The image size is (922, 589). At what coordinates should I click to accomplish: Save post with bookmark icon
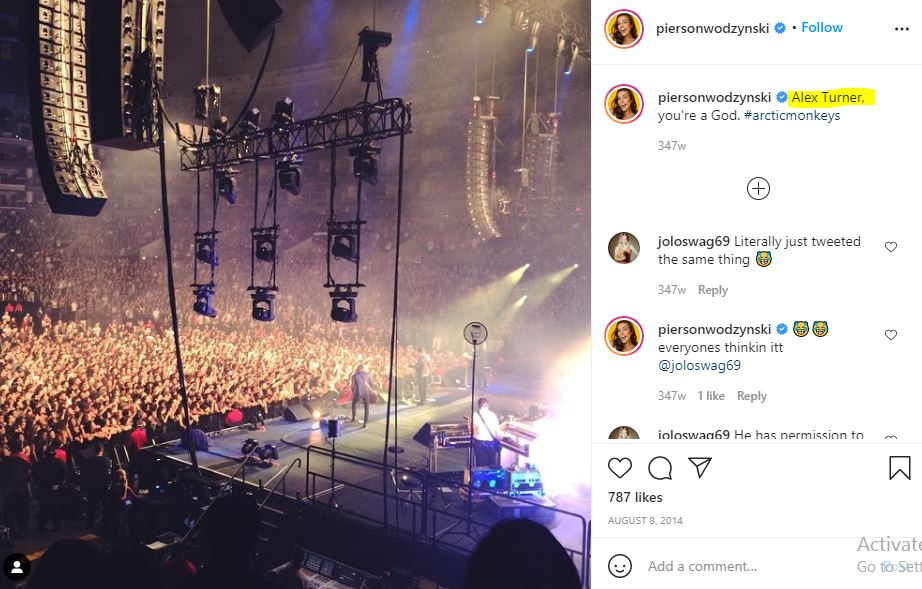point(900,468)
